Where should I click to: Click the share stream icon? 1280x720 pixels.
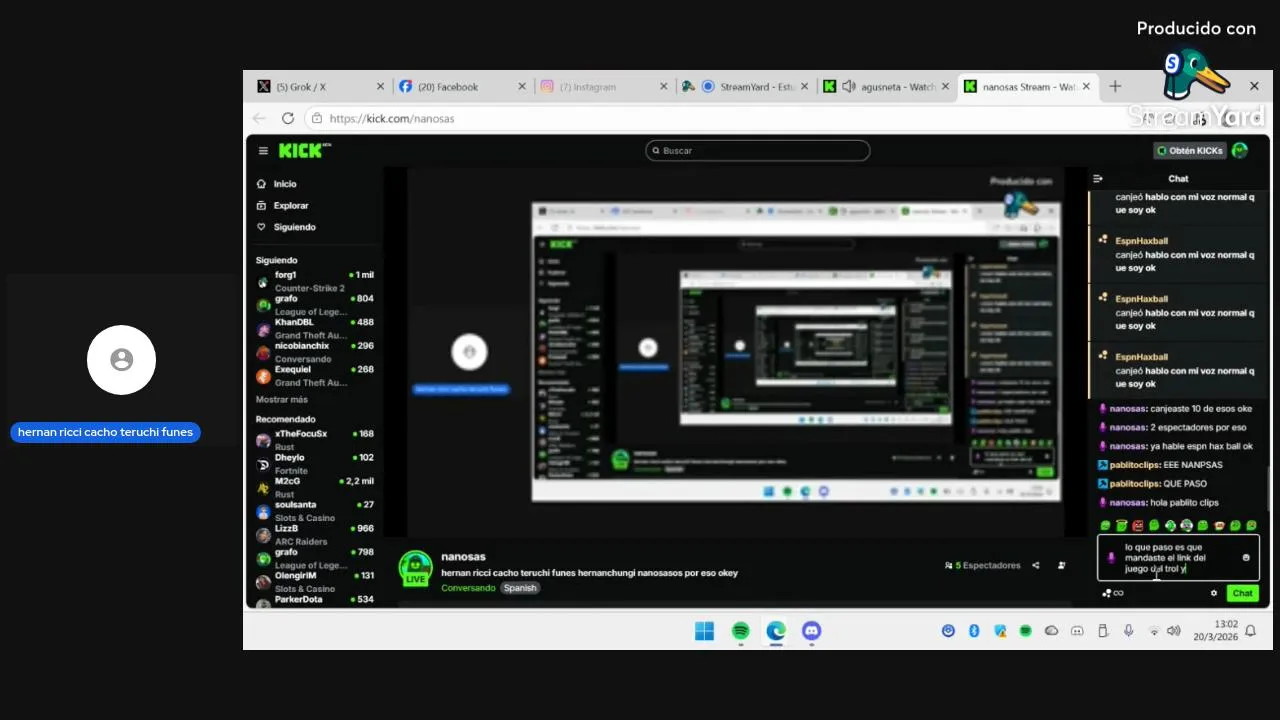click(x=1036, y=566)
